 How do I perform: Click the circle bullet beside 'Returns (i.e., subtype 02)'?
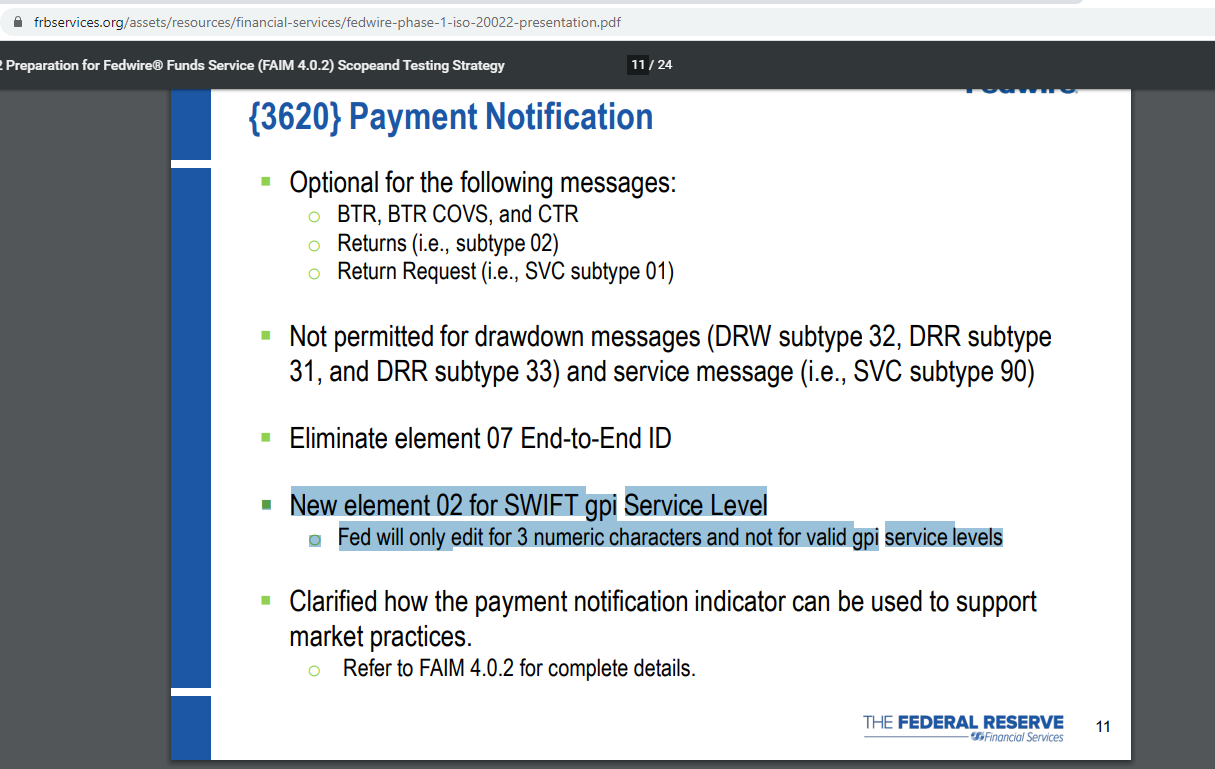315,244
